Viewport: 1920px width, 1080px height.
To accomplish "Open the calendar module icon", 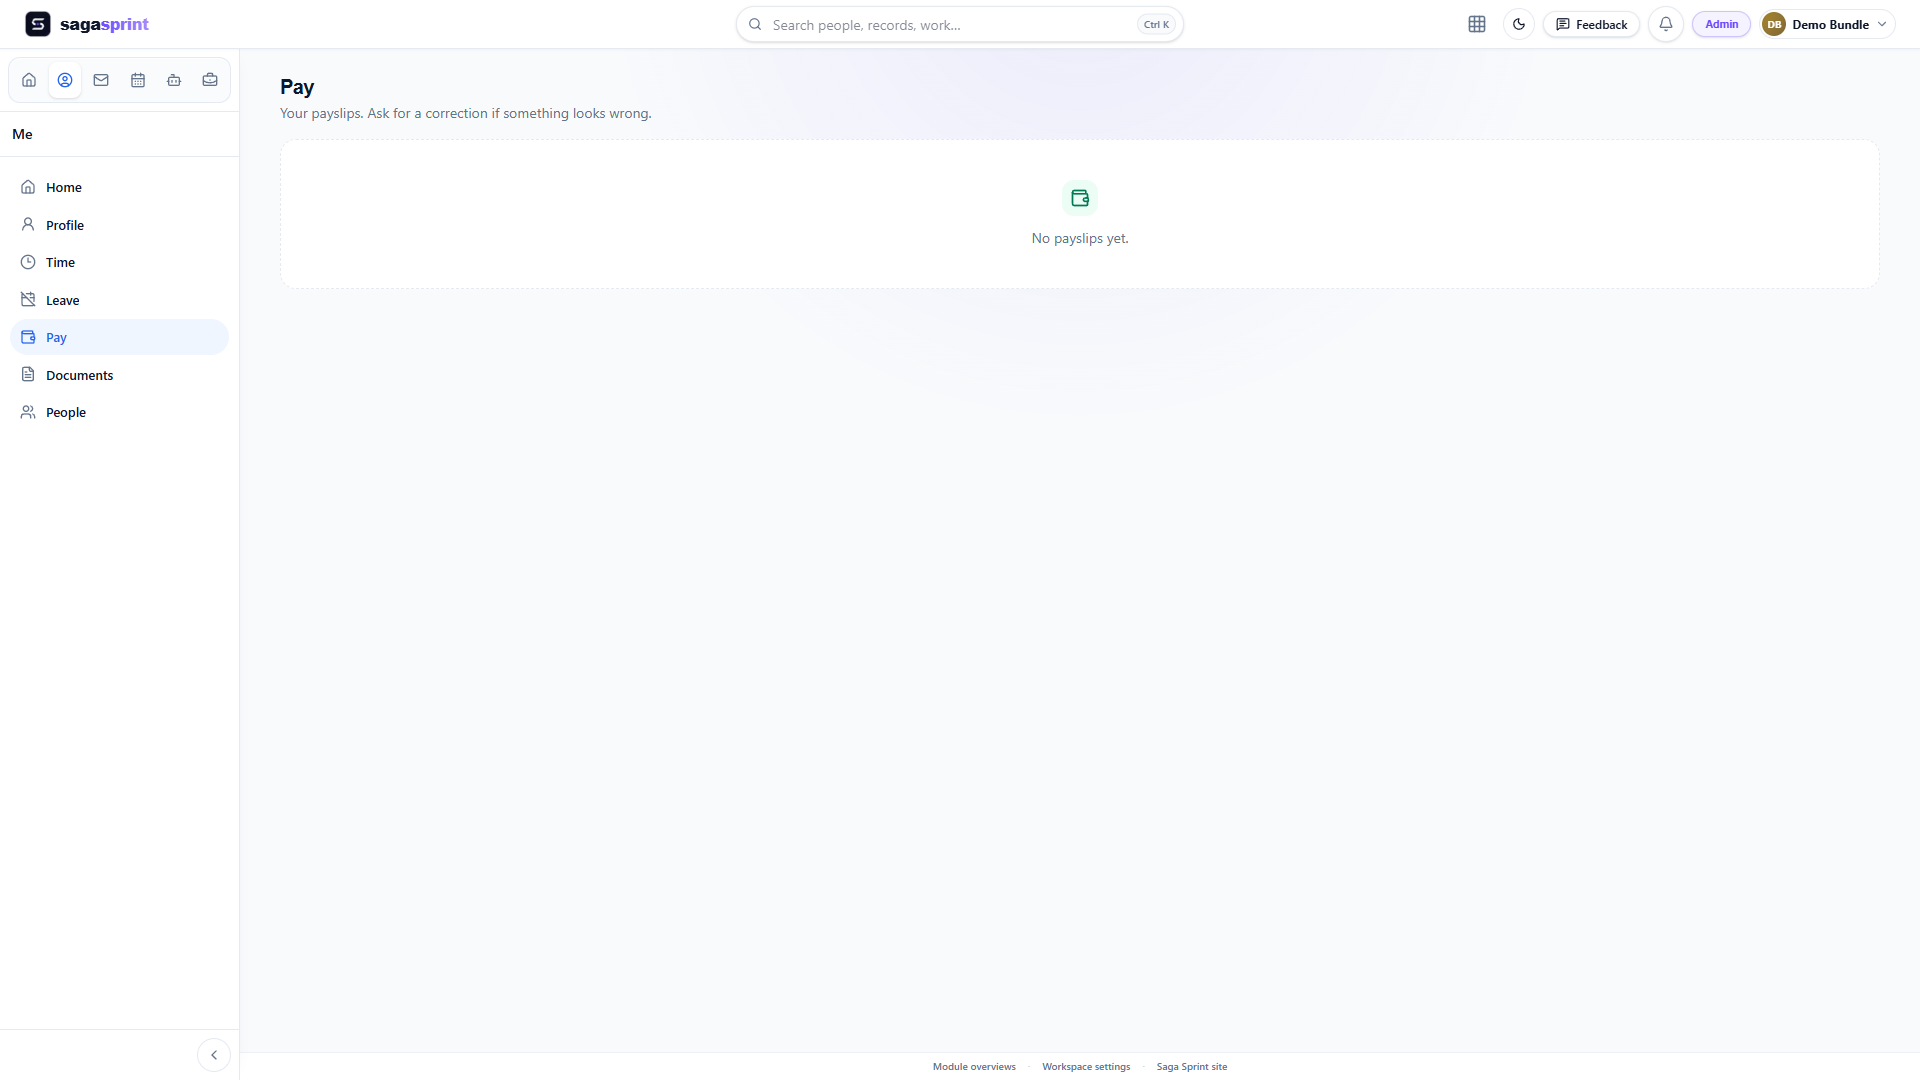I will point(138,80).
